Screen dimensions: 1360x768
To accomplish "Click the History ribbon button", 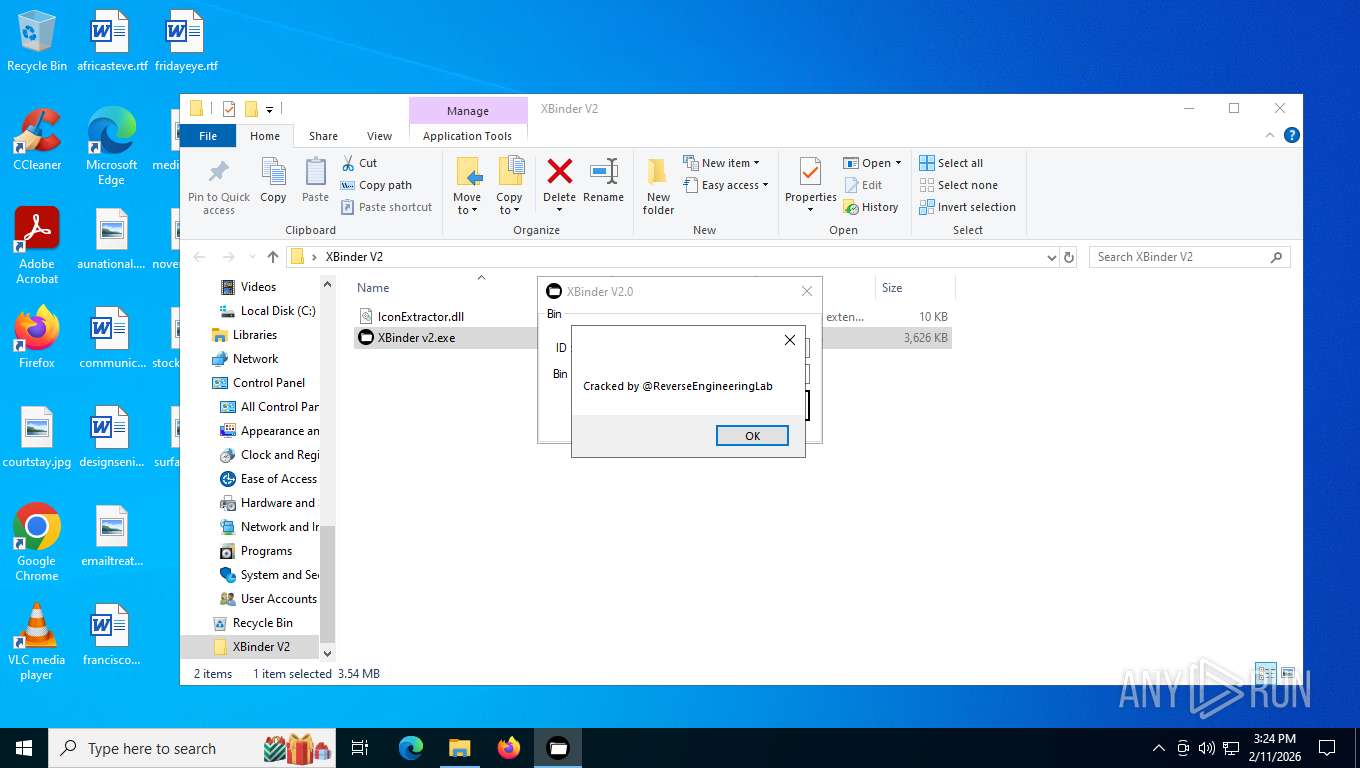I will click(x=871, y=207).
